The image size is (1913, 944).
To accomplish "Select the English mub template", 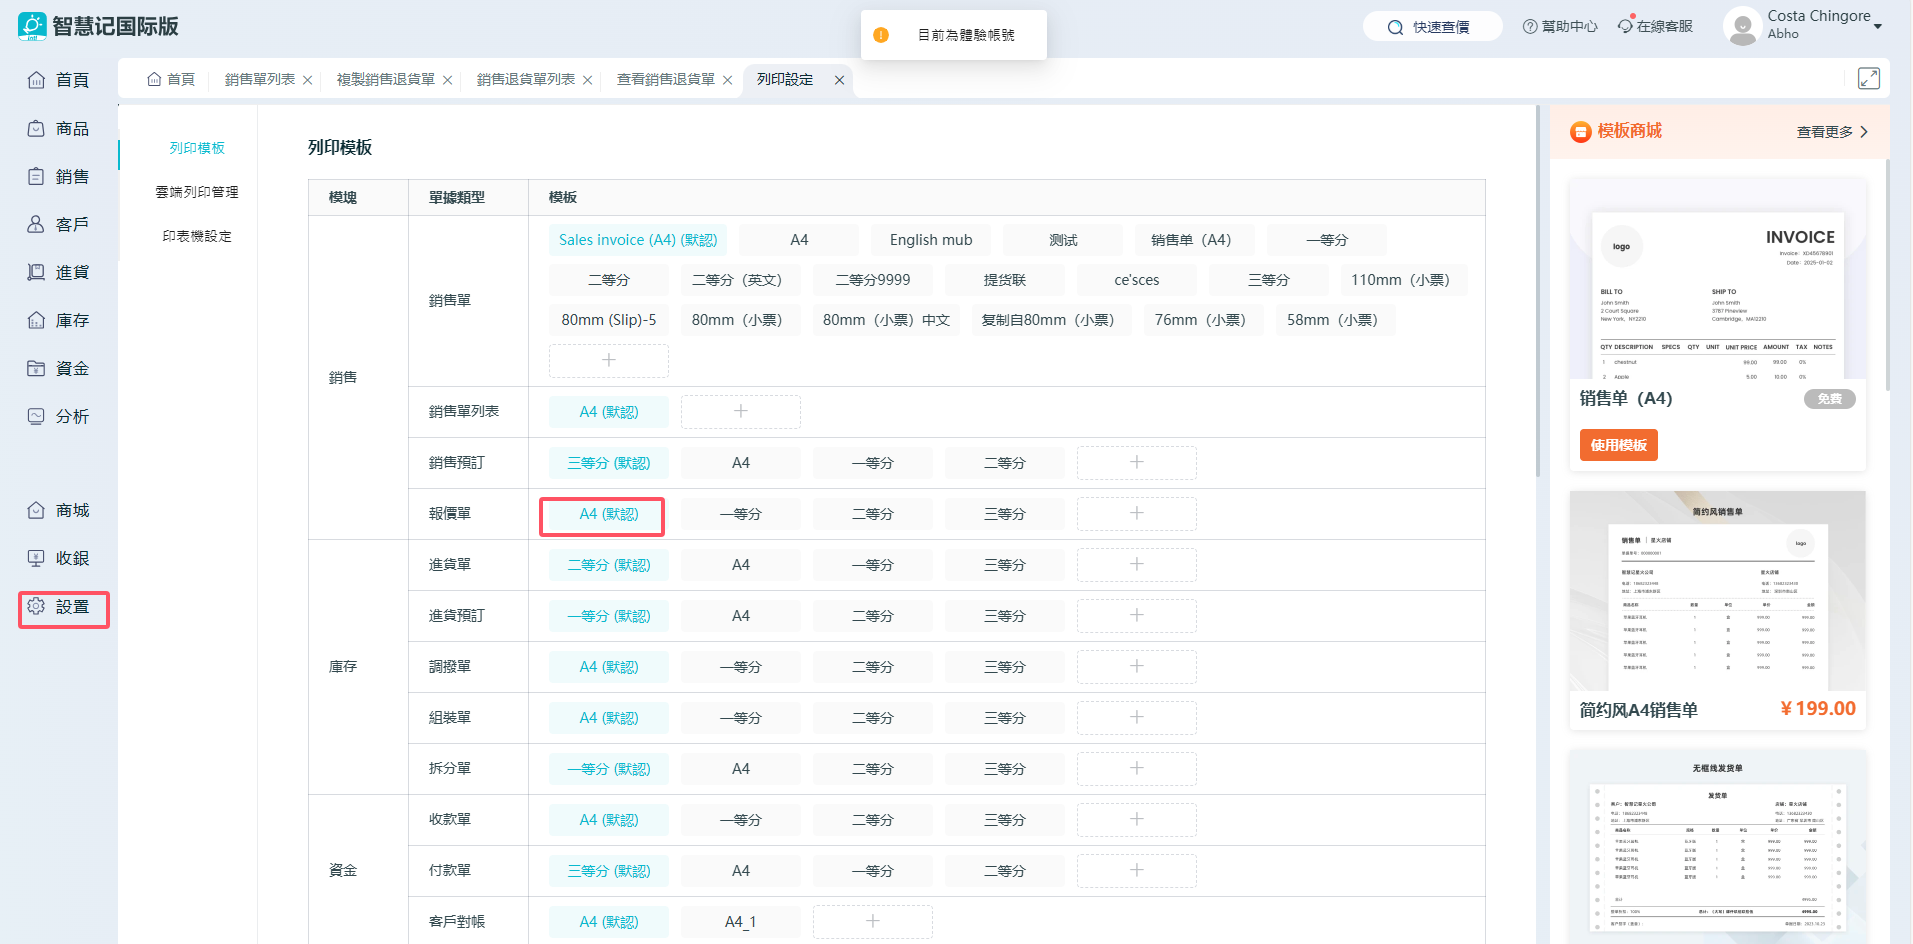I will pos(930,240).
